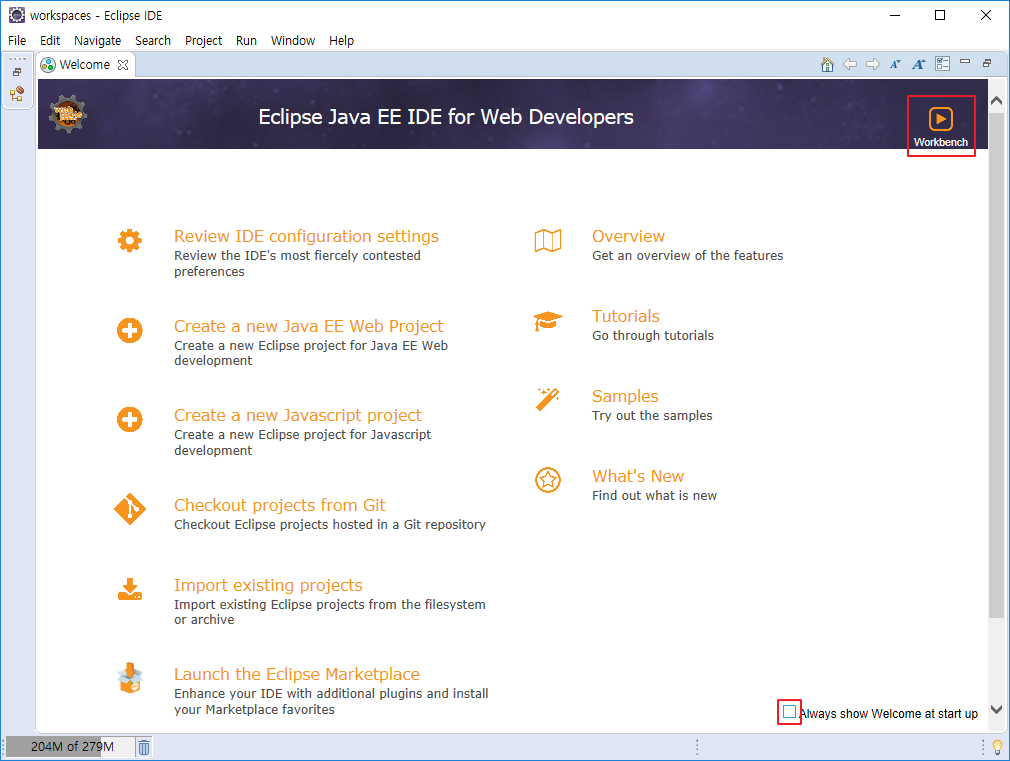Click the Eclipse Marketplace box icon

(x=130, y=679)
